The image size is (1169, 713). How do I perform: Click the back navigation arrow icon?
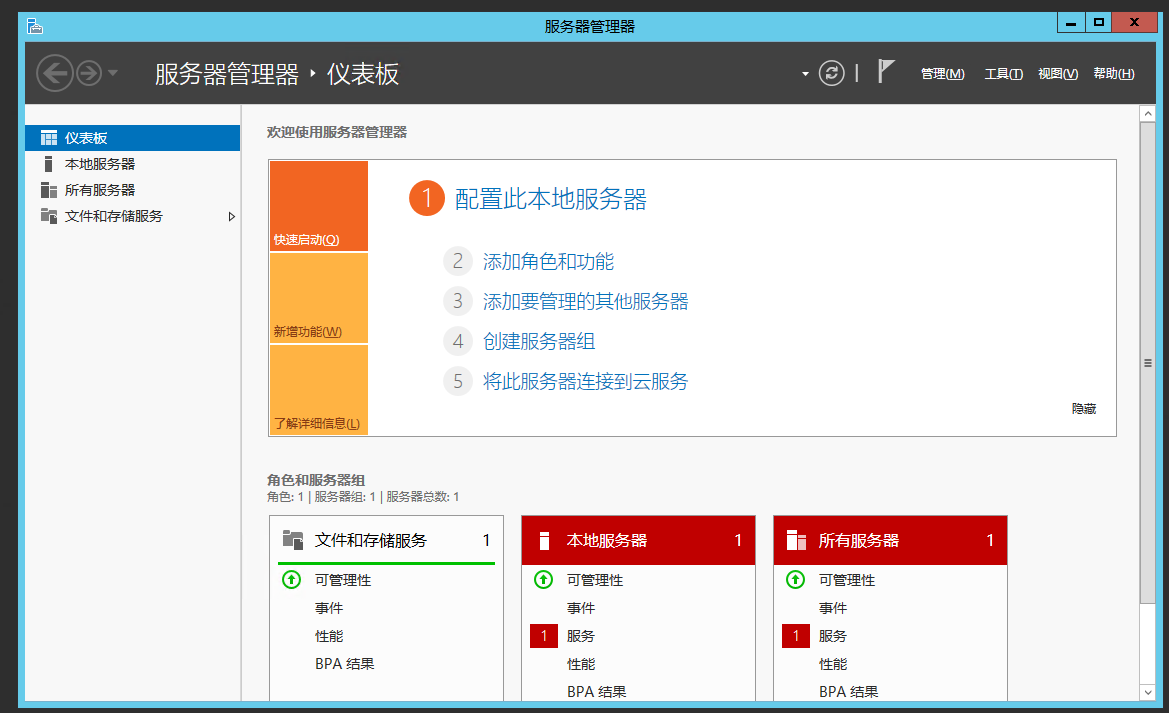coord(54,73)
